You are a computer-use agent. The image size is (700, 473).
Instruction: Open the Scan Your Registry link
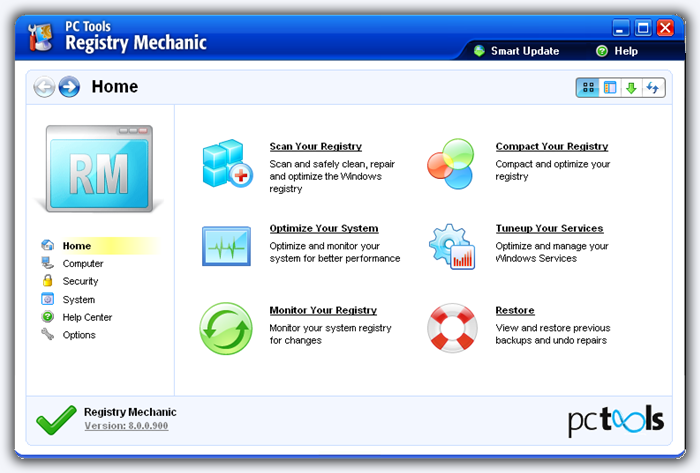[x=316, y=146]
